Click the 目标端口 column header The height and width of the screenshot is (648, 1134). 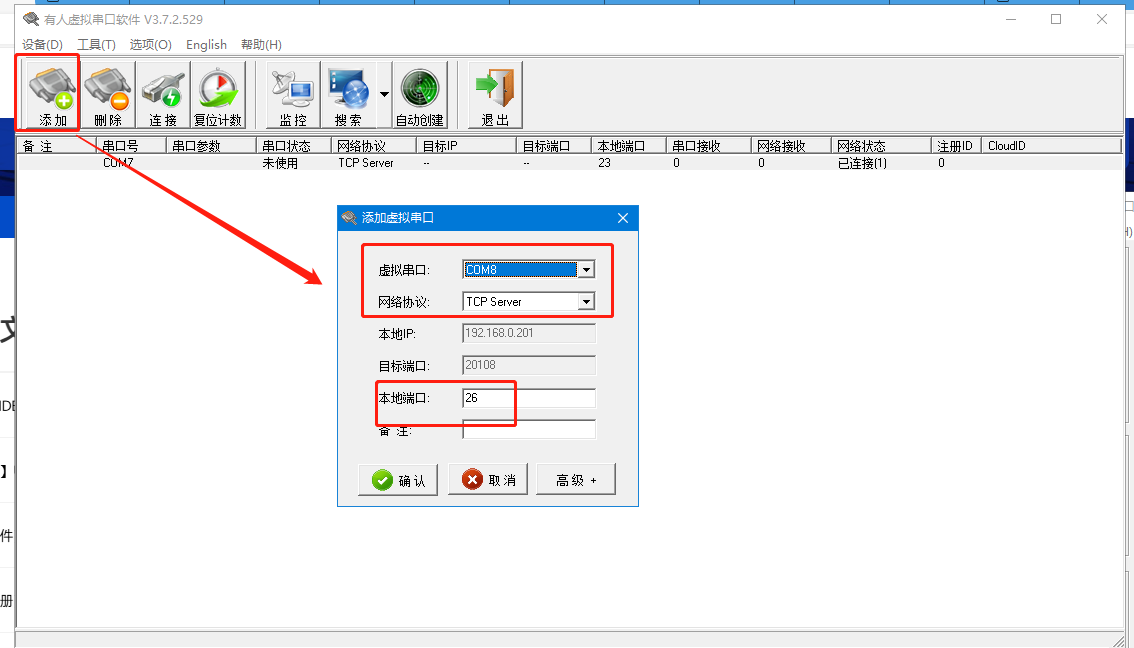point(554,146)
